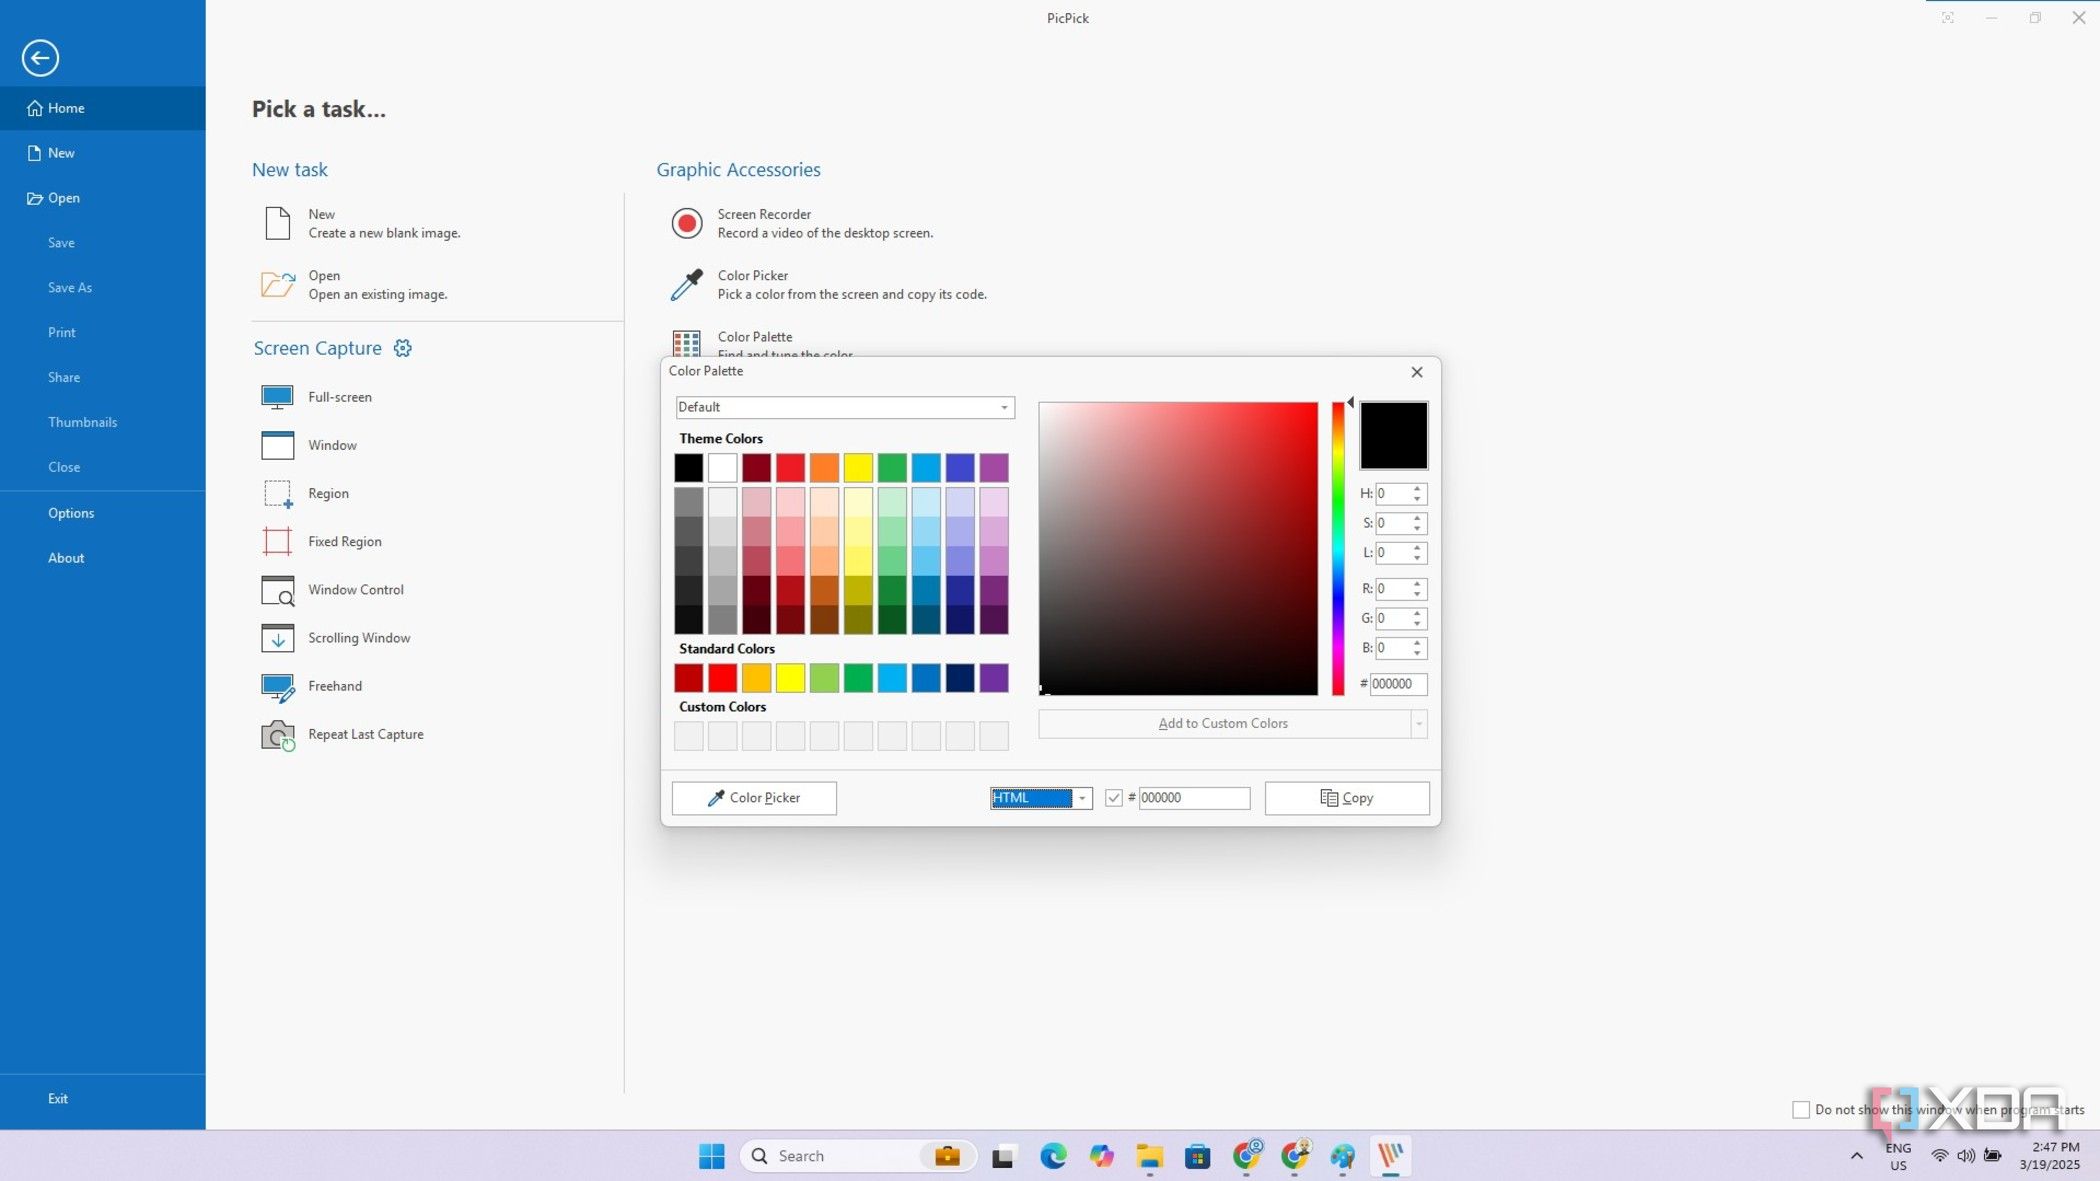Select Freehand capture
Viewport: 2100px width, 1181px height.
[x=311, y=686]
